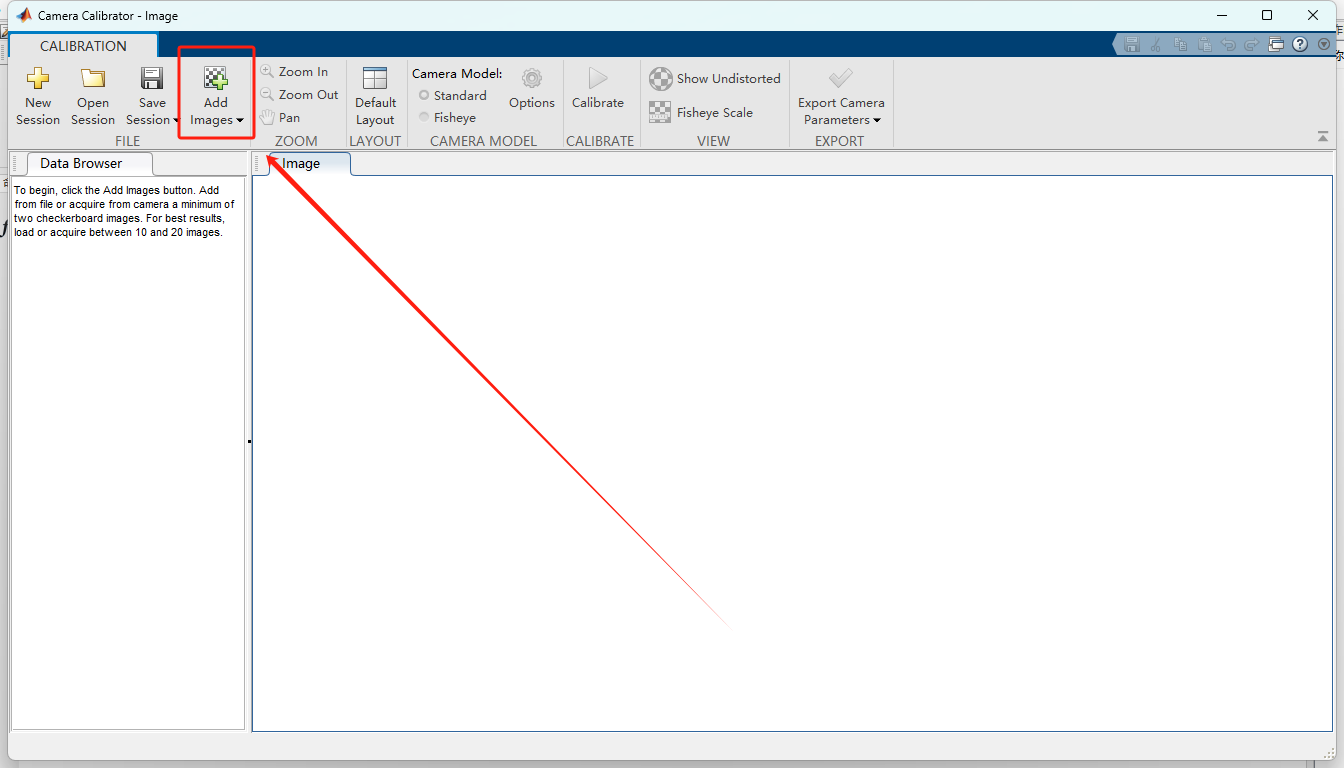Screen dimensions: 1344x768
Task: Run the Calibrate button
Action: (x=598, y=88)
